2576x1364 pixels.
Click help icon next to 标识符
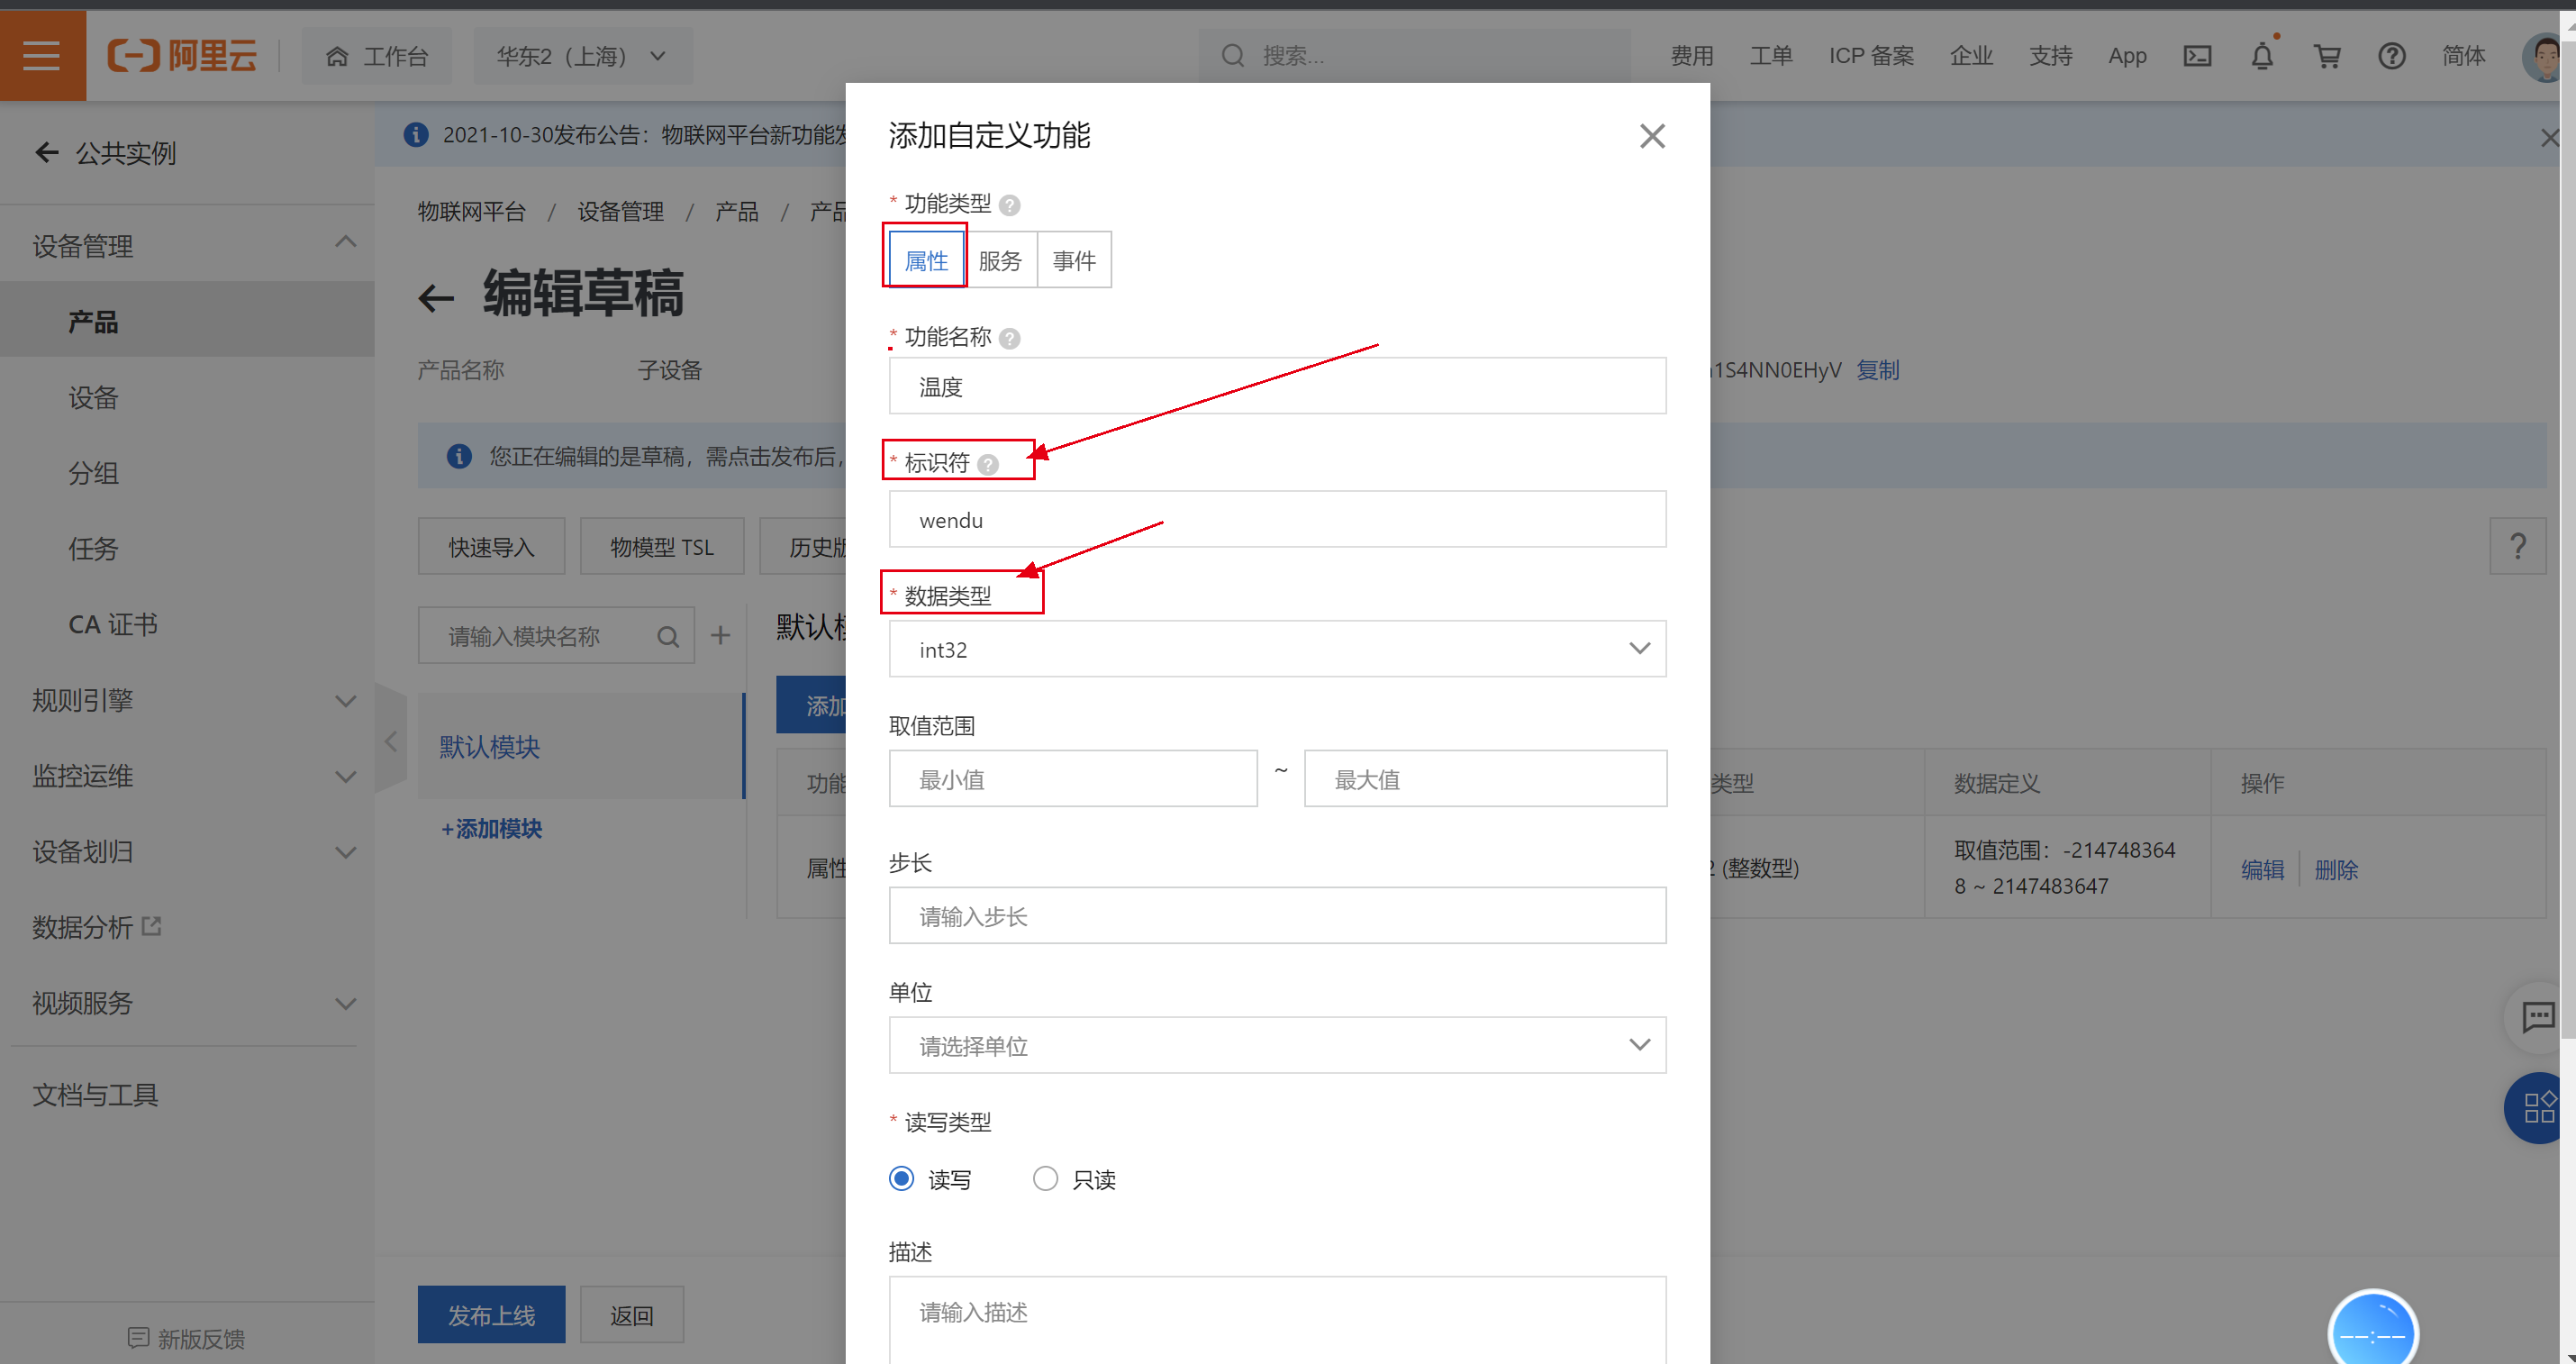(988, 464)
